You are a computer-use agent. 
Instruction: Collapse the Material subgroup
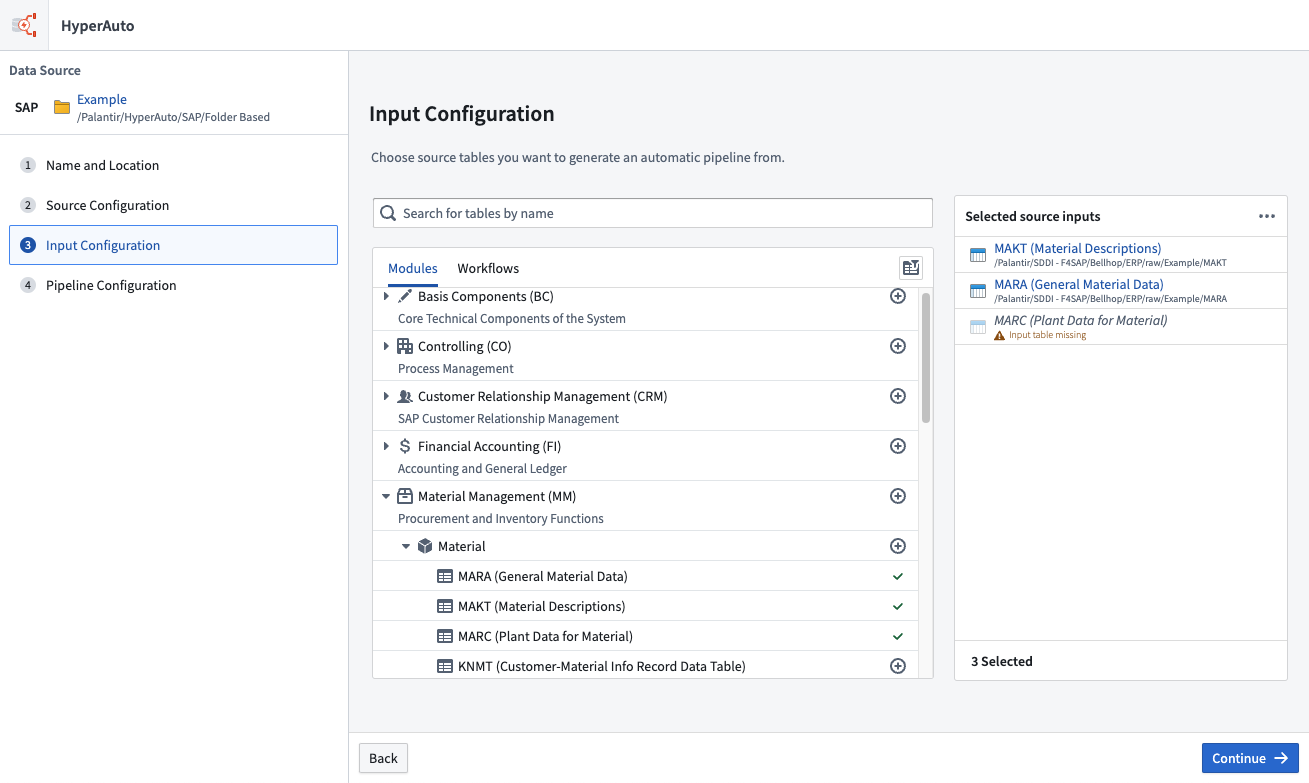click(x=406, y=546)
